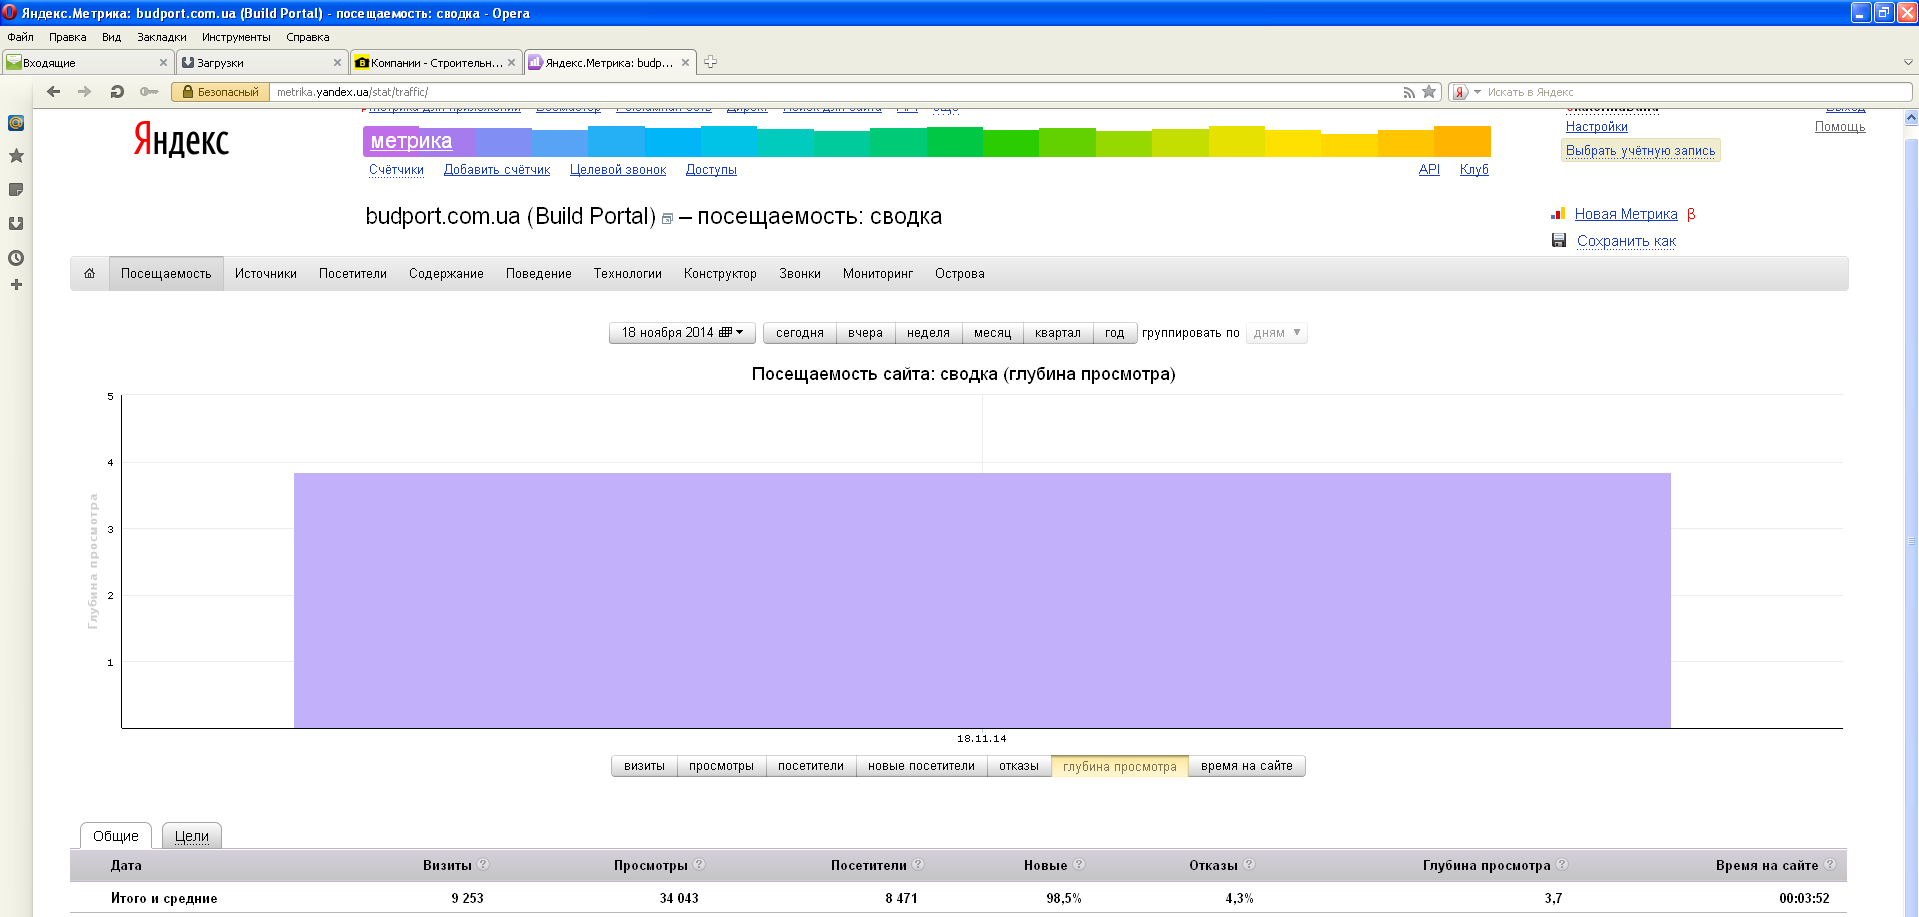Open the password manager key icon
The height and width of the screenshot is (917, 1919).
(x=149, y=91)
